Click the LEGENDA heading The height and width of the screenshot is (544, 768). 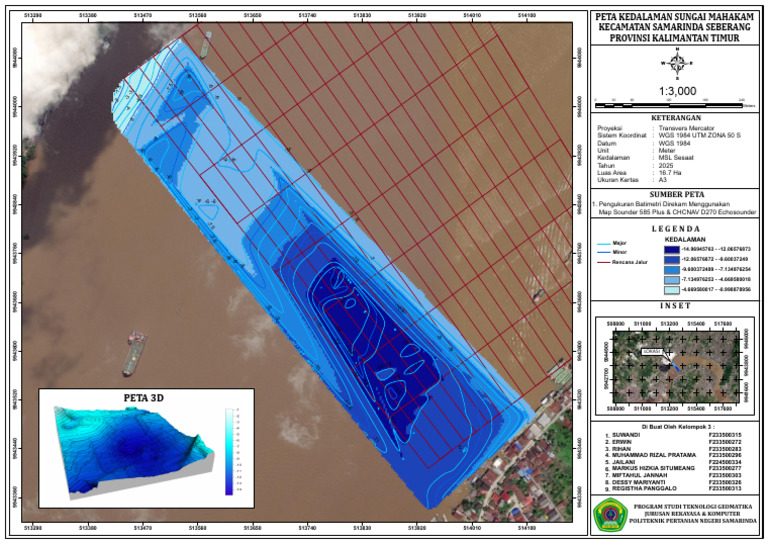pos(676,229)
